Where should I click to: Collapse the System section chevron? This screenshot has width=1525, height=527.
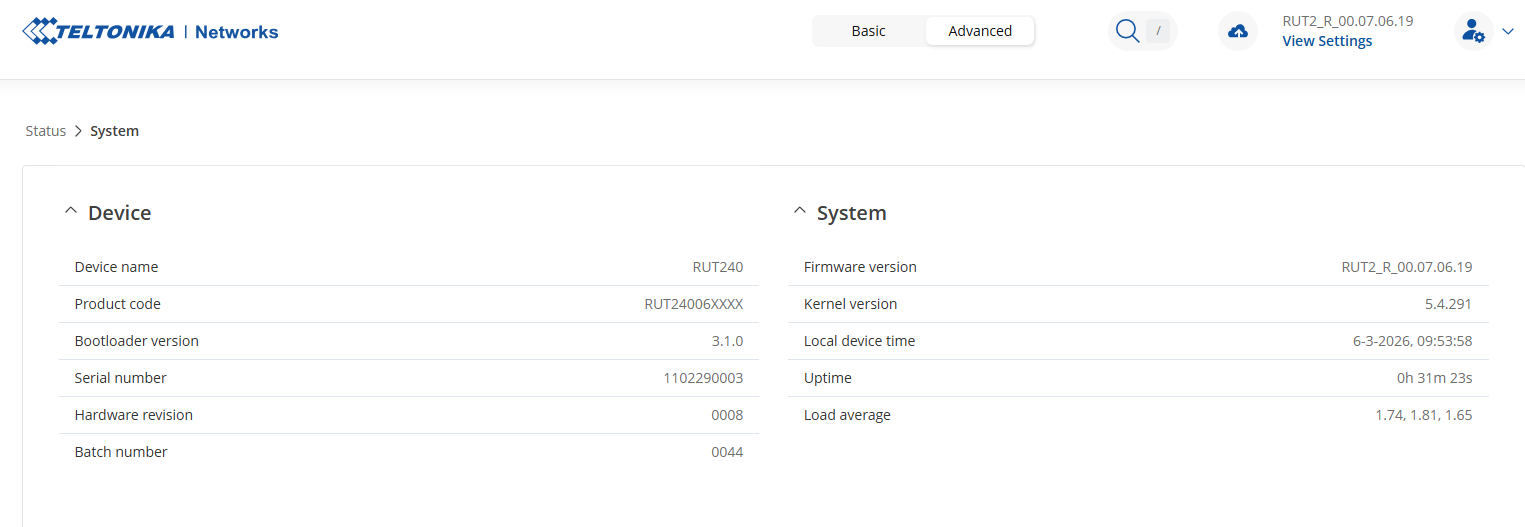click(x=799, y=212)
